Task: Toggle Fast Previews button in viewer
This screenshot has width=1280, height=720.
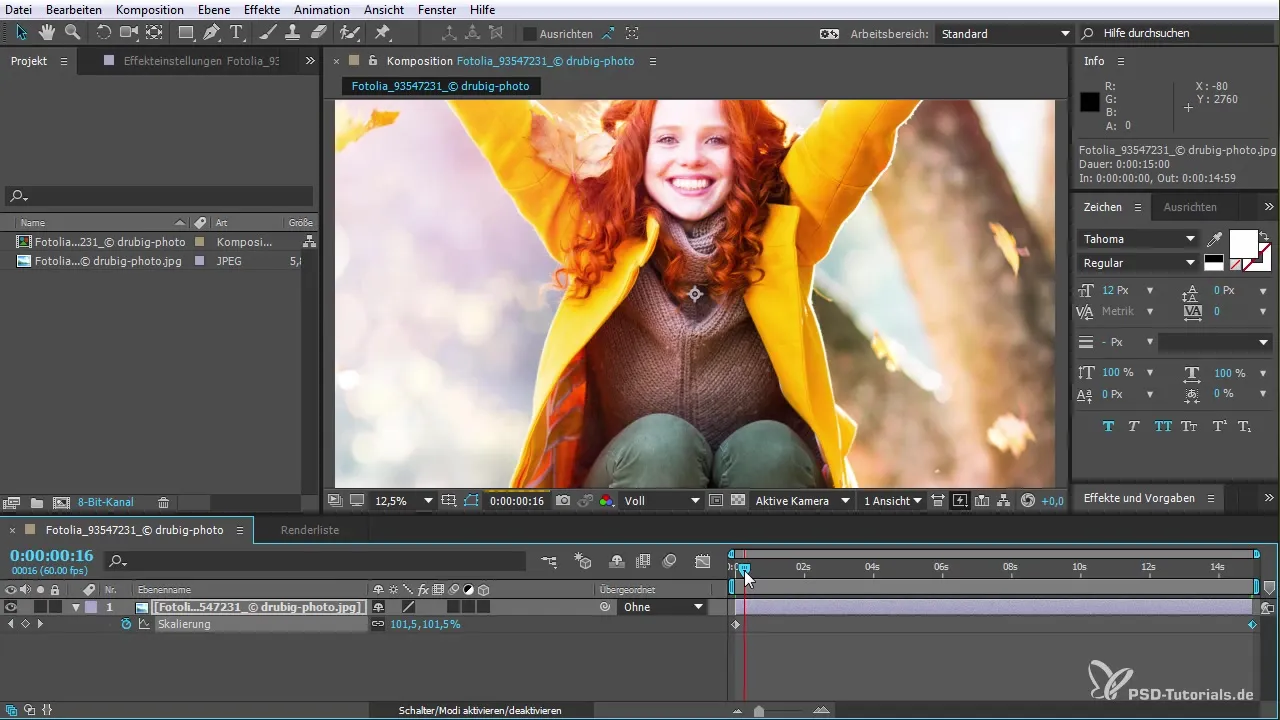Action: [x=960, y=501]
